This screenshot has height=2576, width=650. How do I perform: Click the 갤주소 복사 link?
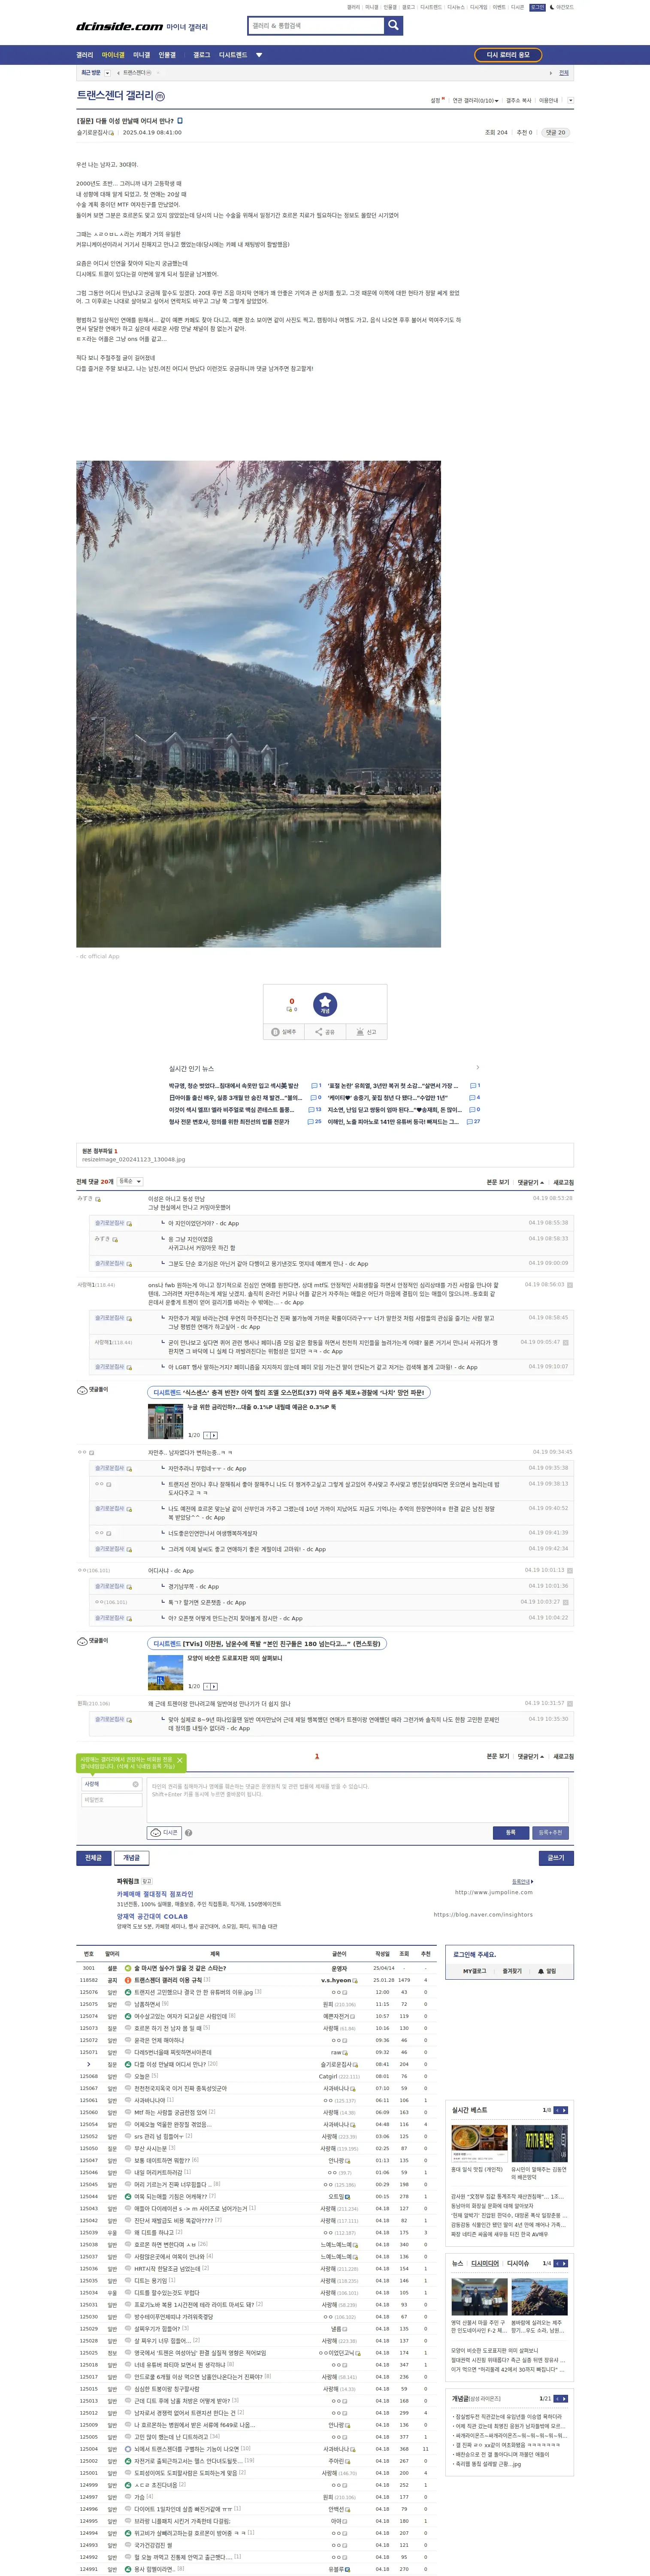click(520, 101)
